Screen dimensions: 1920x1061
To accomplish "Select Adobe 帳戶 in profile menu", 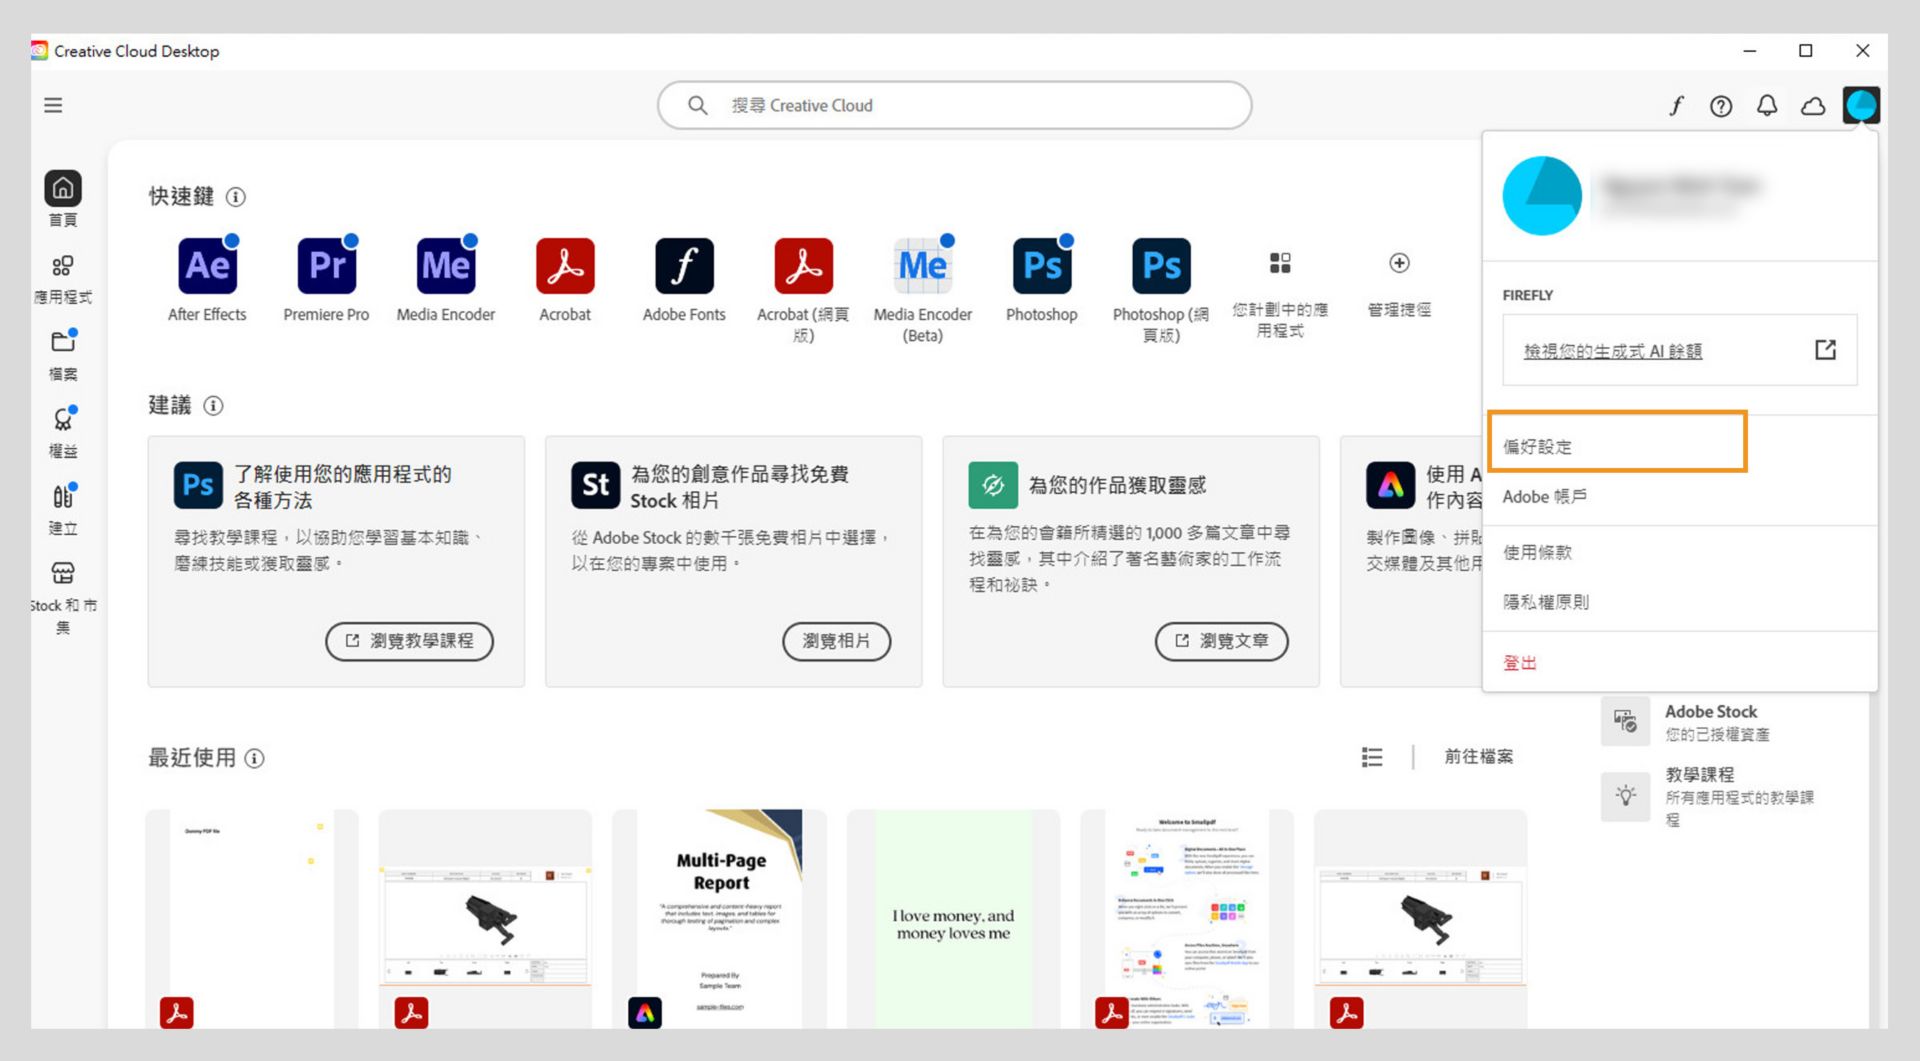I will click(x=1545, y=497).
